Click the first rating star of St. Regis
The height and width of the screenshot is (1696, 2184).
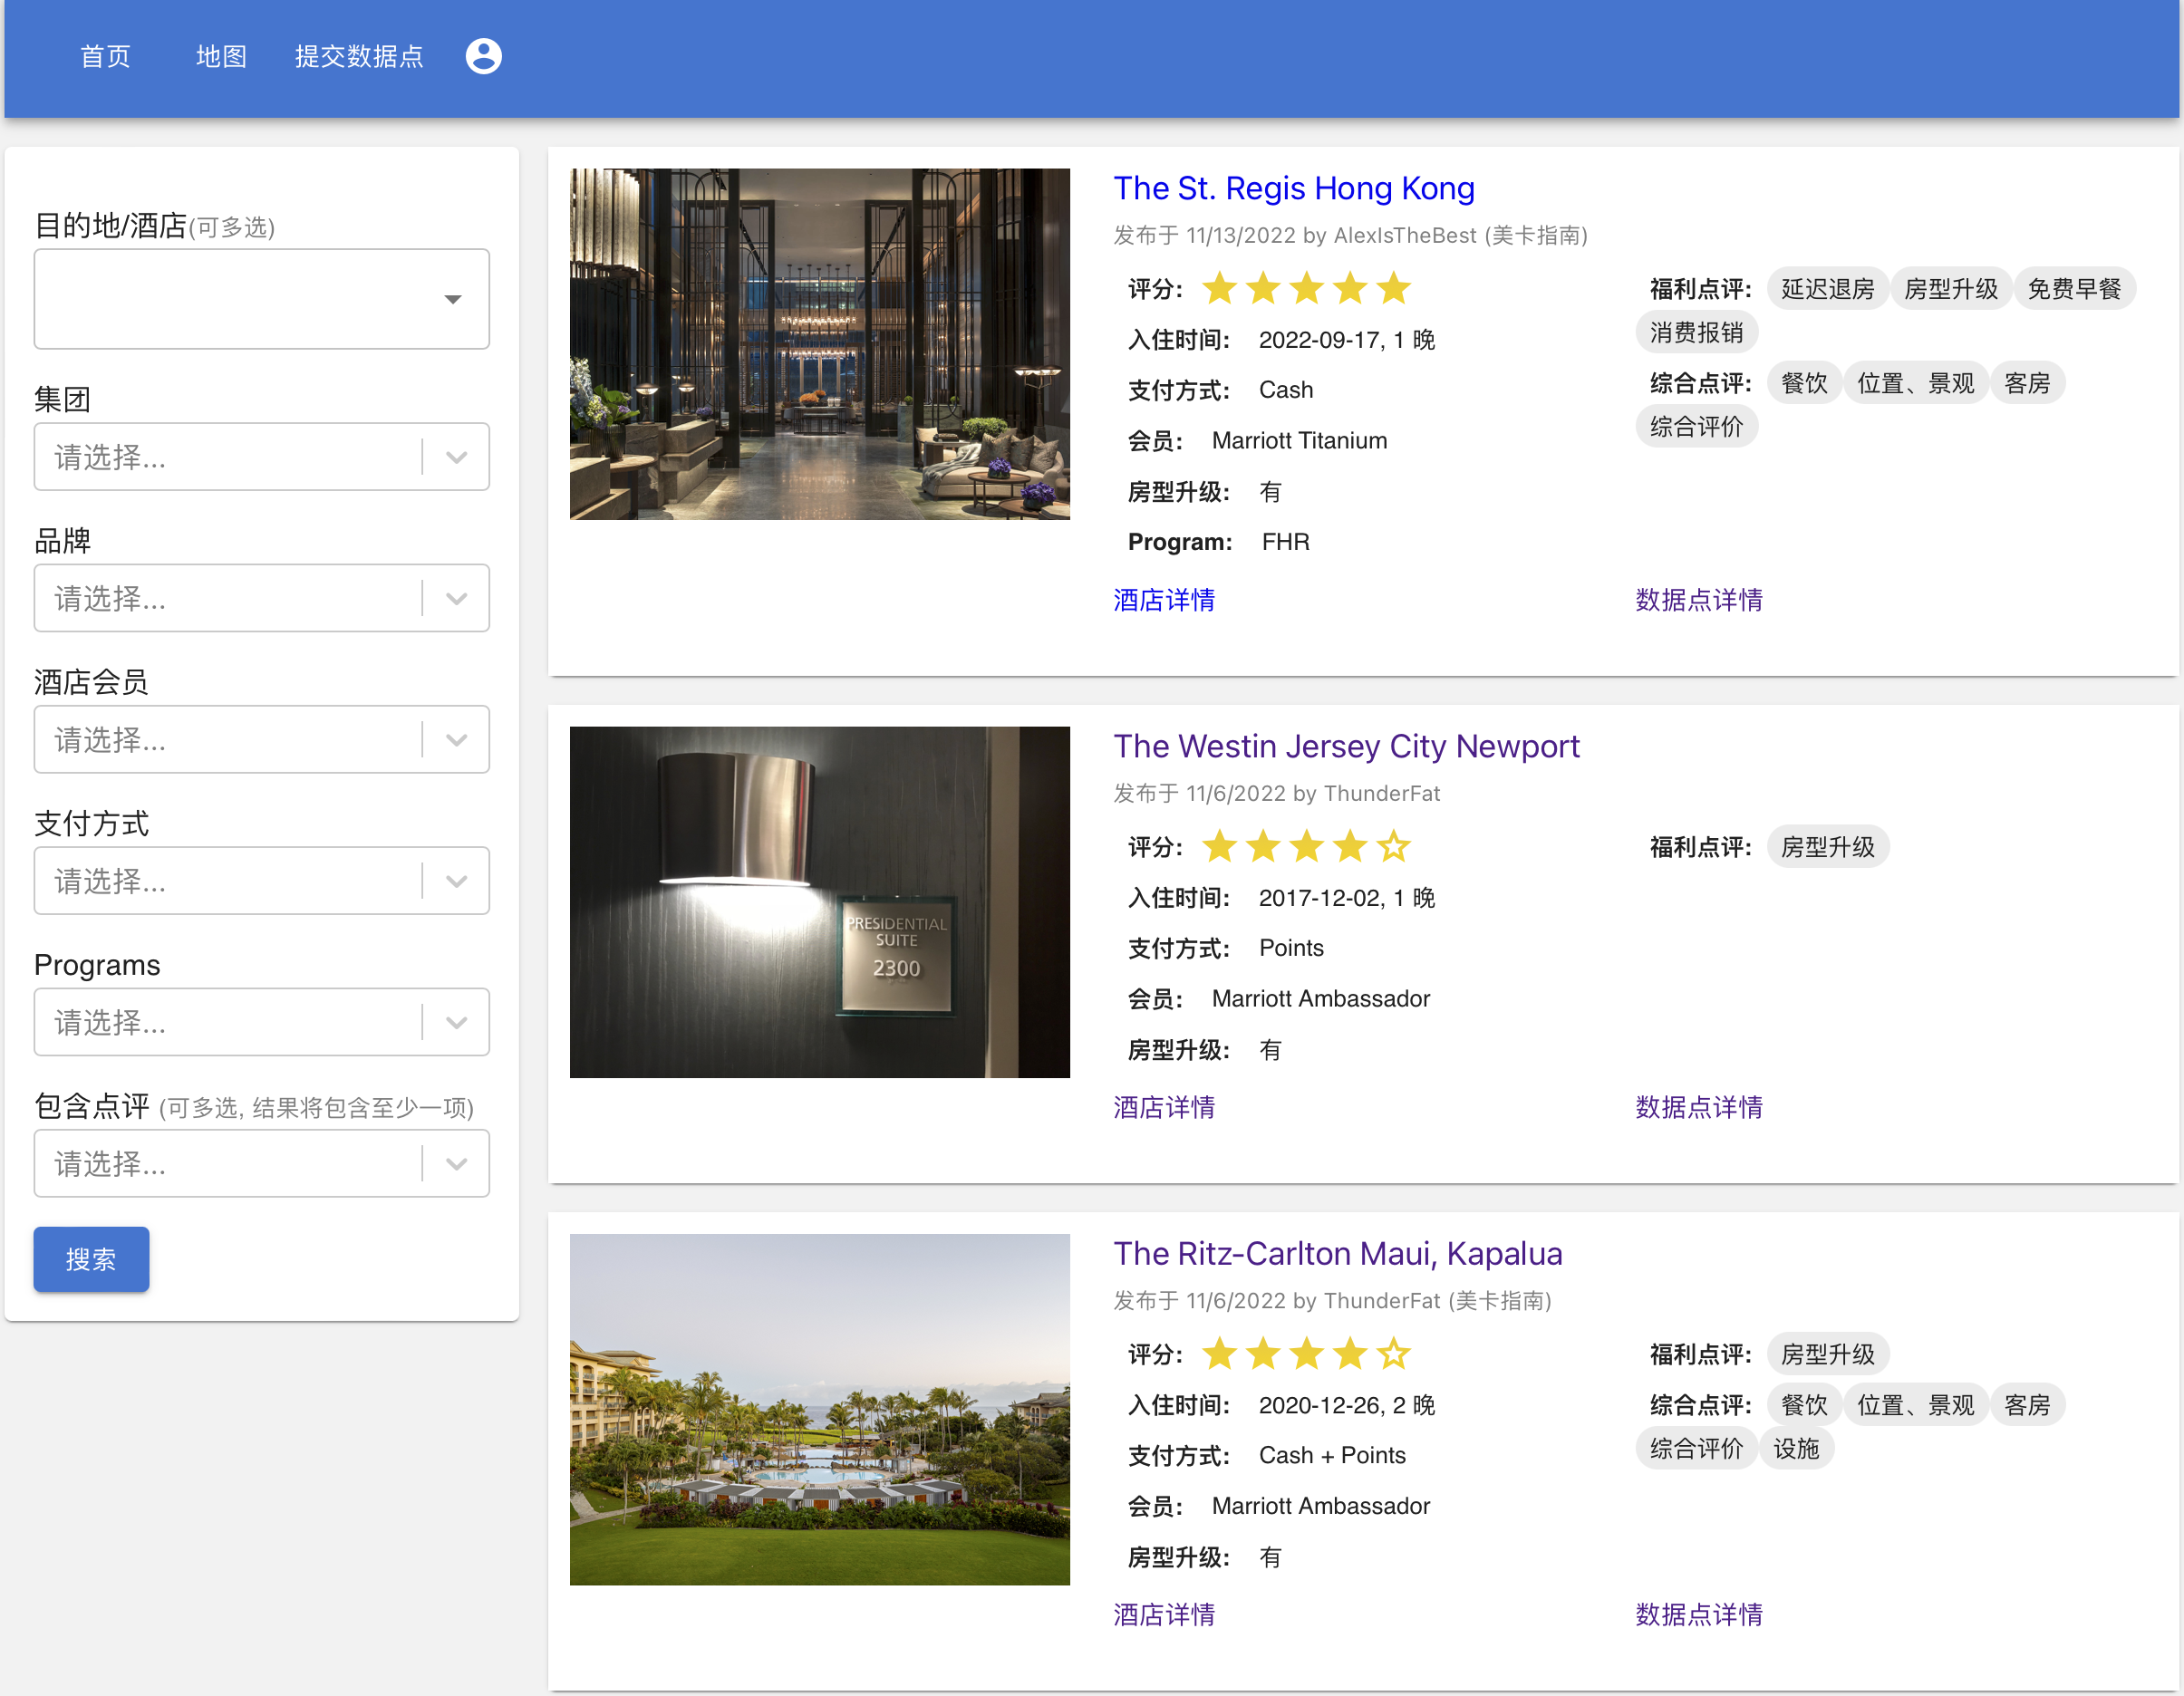pos(1219,289)
